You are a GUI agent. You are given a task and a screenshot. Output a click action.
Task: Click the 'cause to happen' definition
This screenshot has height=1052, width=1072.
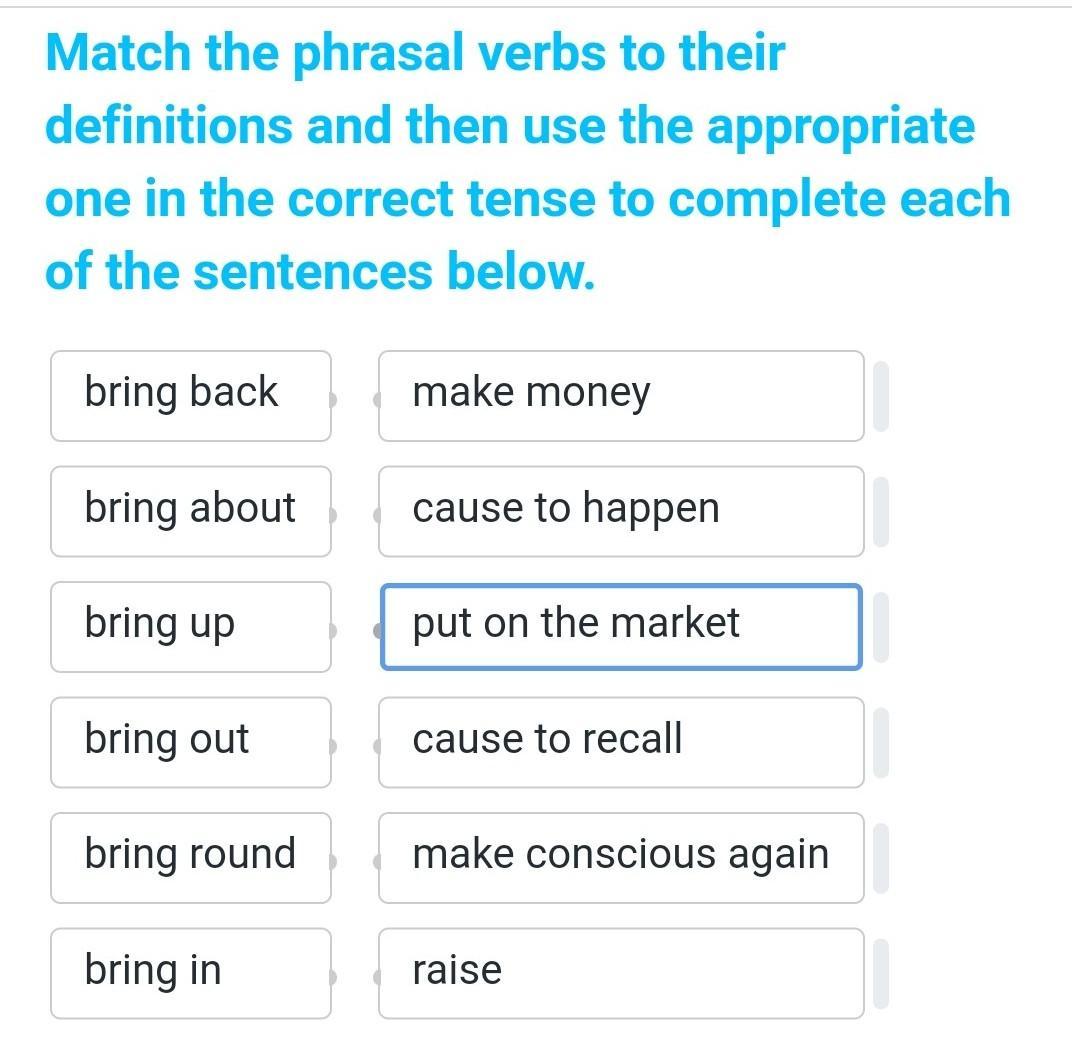[620, 511]
